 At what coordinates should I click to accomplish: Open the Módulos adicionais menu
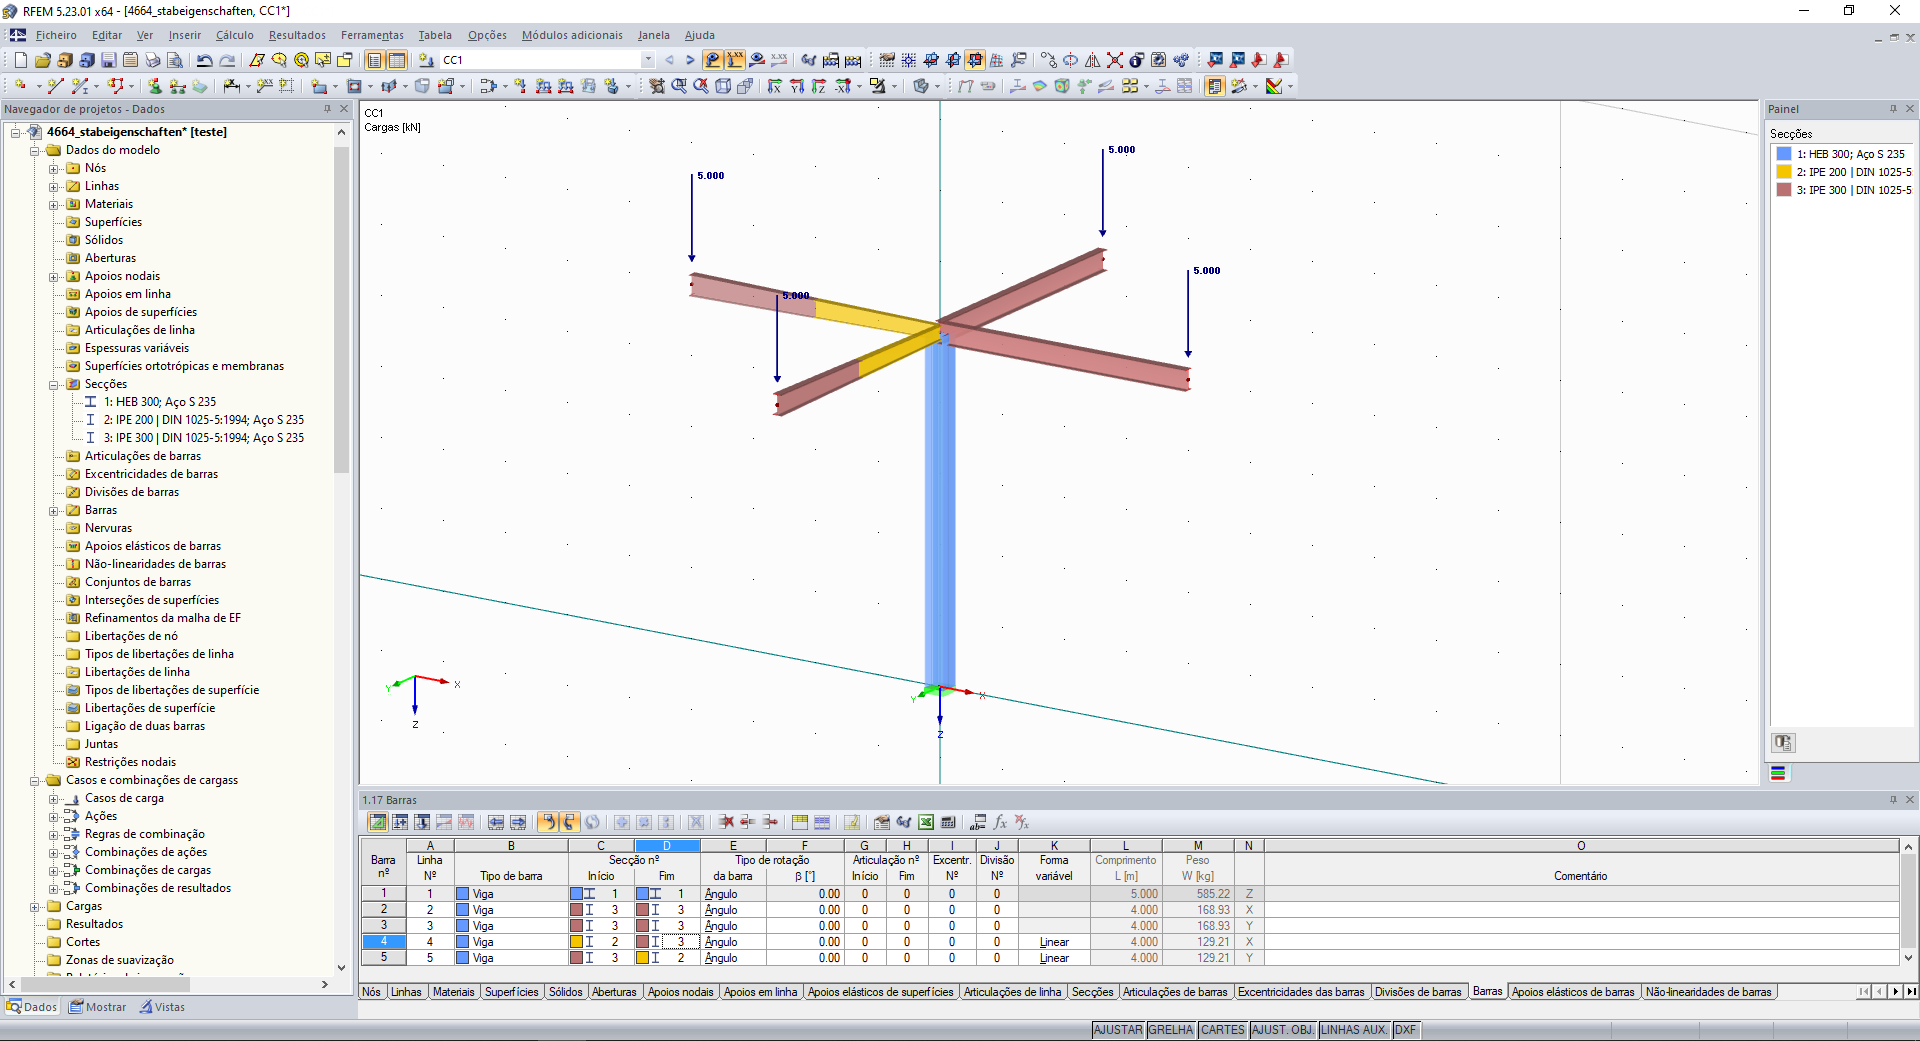coord(572,35)
